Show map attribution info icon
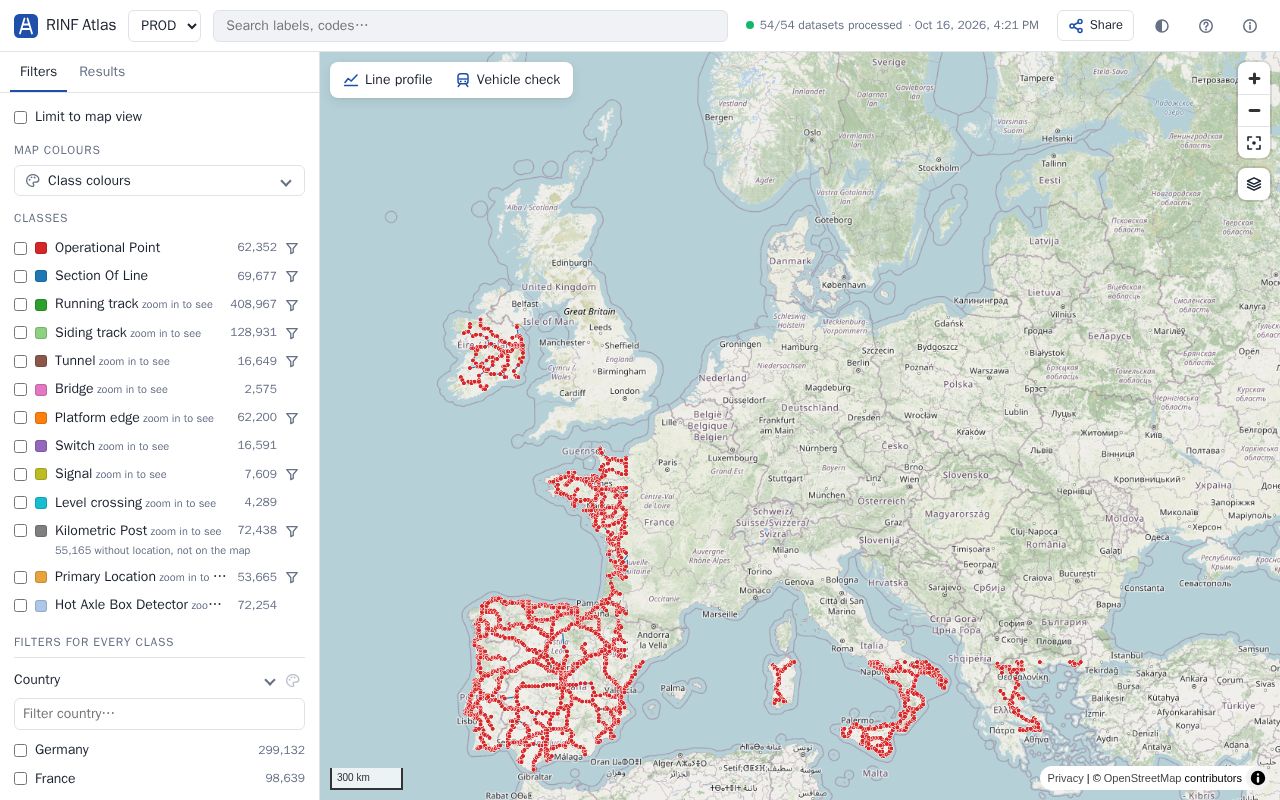The height and width of the screenshot is (800, 1280). pos(1258,778)
